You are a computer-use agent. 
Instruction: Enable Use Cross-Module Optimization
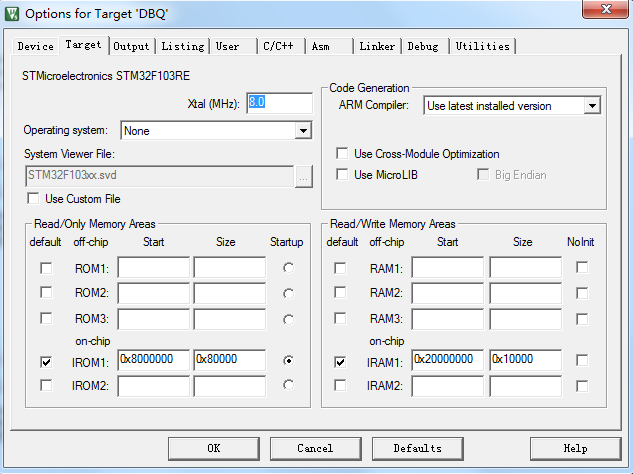(342, 153)
